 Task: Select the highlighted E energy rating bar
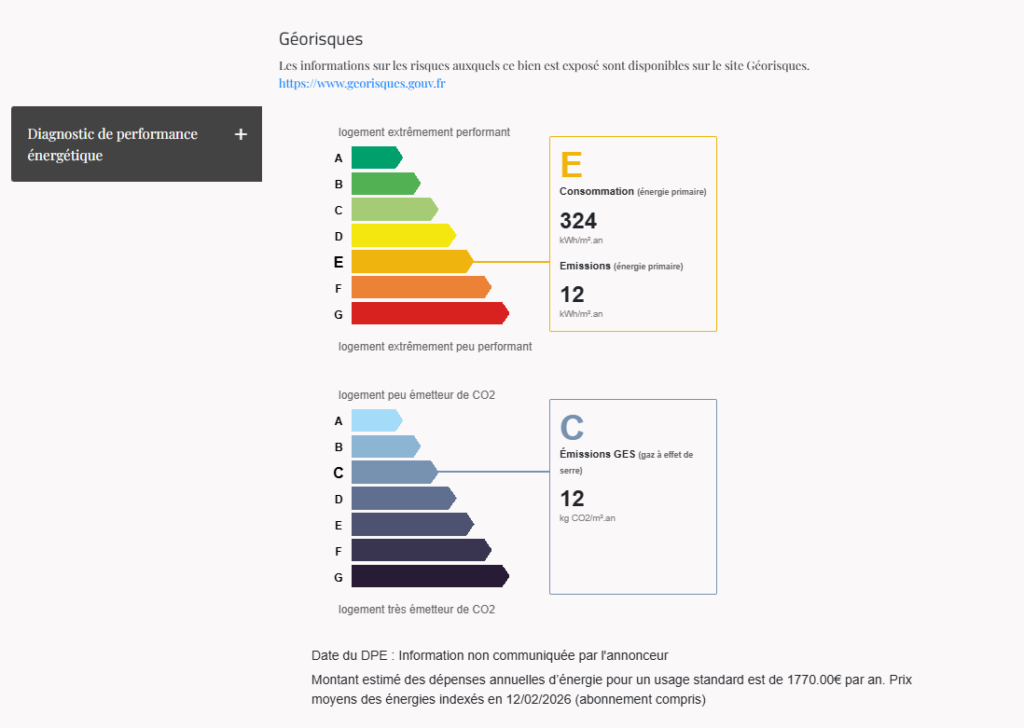coord(411,262)
